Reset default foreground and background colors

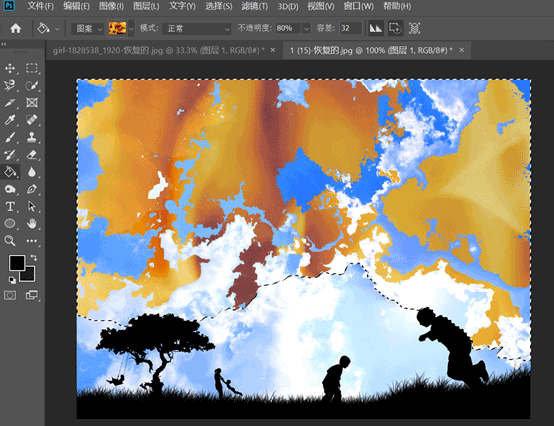tap(12, 280)
